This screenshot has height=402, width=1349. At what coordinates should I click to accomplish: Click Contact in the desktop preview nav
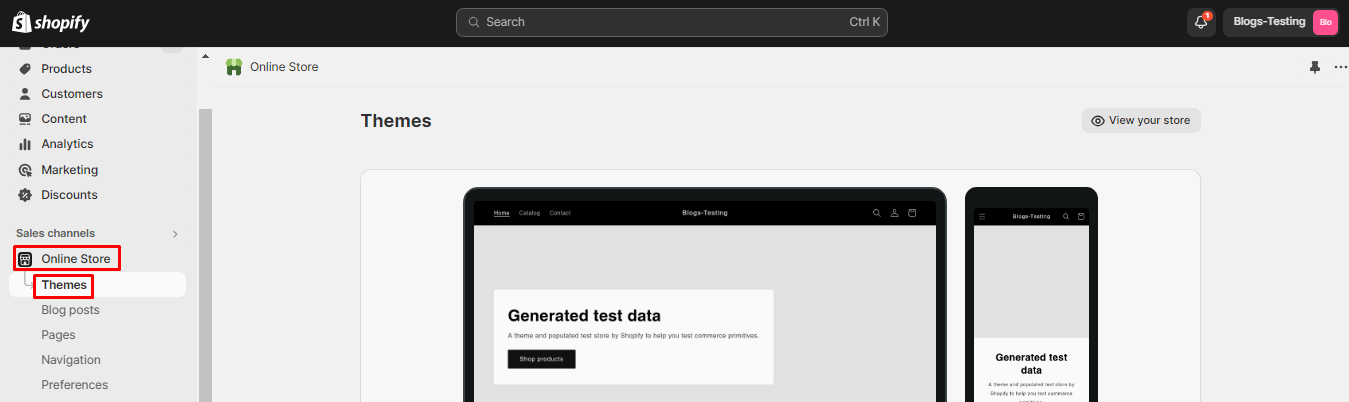[560, 213]
